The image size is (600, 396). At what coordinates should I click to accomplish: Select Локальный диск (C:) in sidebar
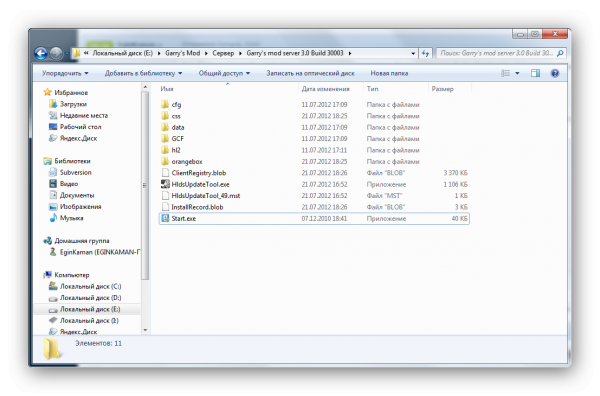tap(90, 286)
